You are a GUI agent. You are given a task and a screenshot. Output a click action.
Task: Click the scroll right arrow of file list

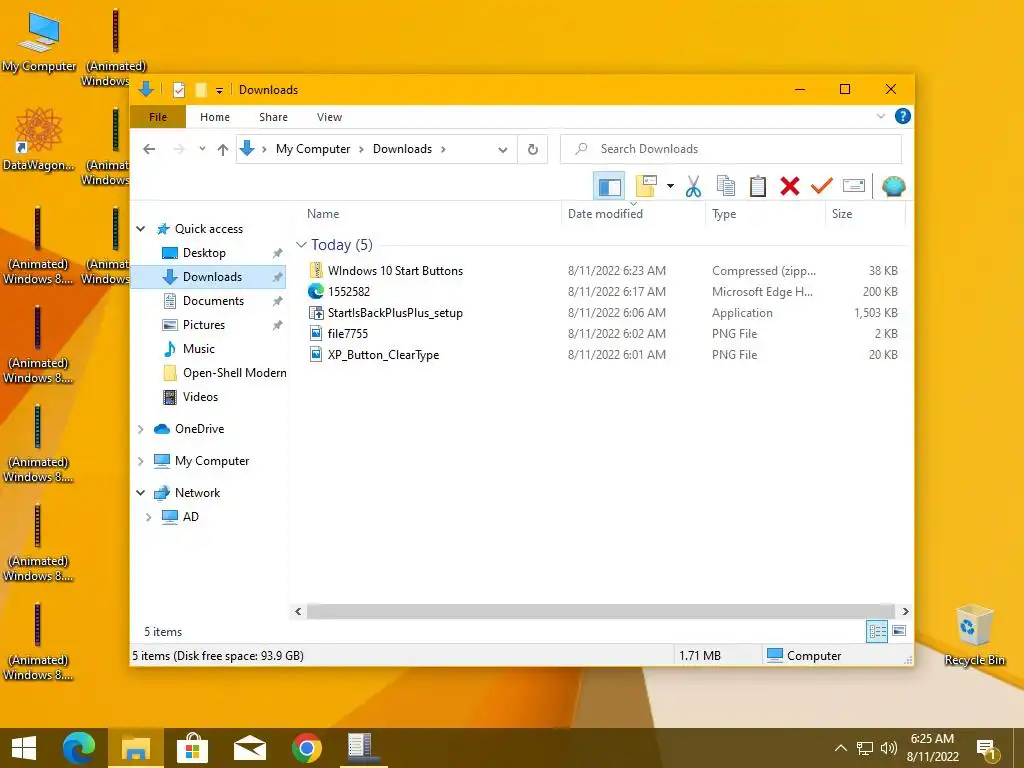[x=905, y=611]
